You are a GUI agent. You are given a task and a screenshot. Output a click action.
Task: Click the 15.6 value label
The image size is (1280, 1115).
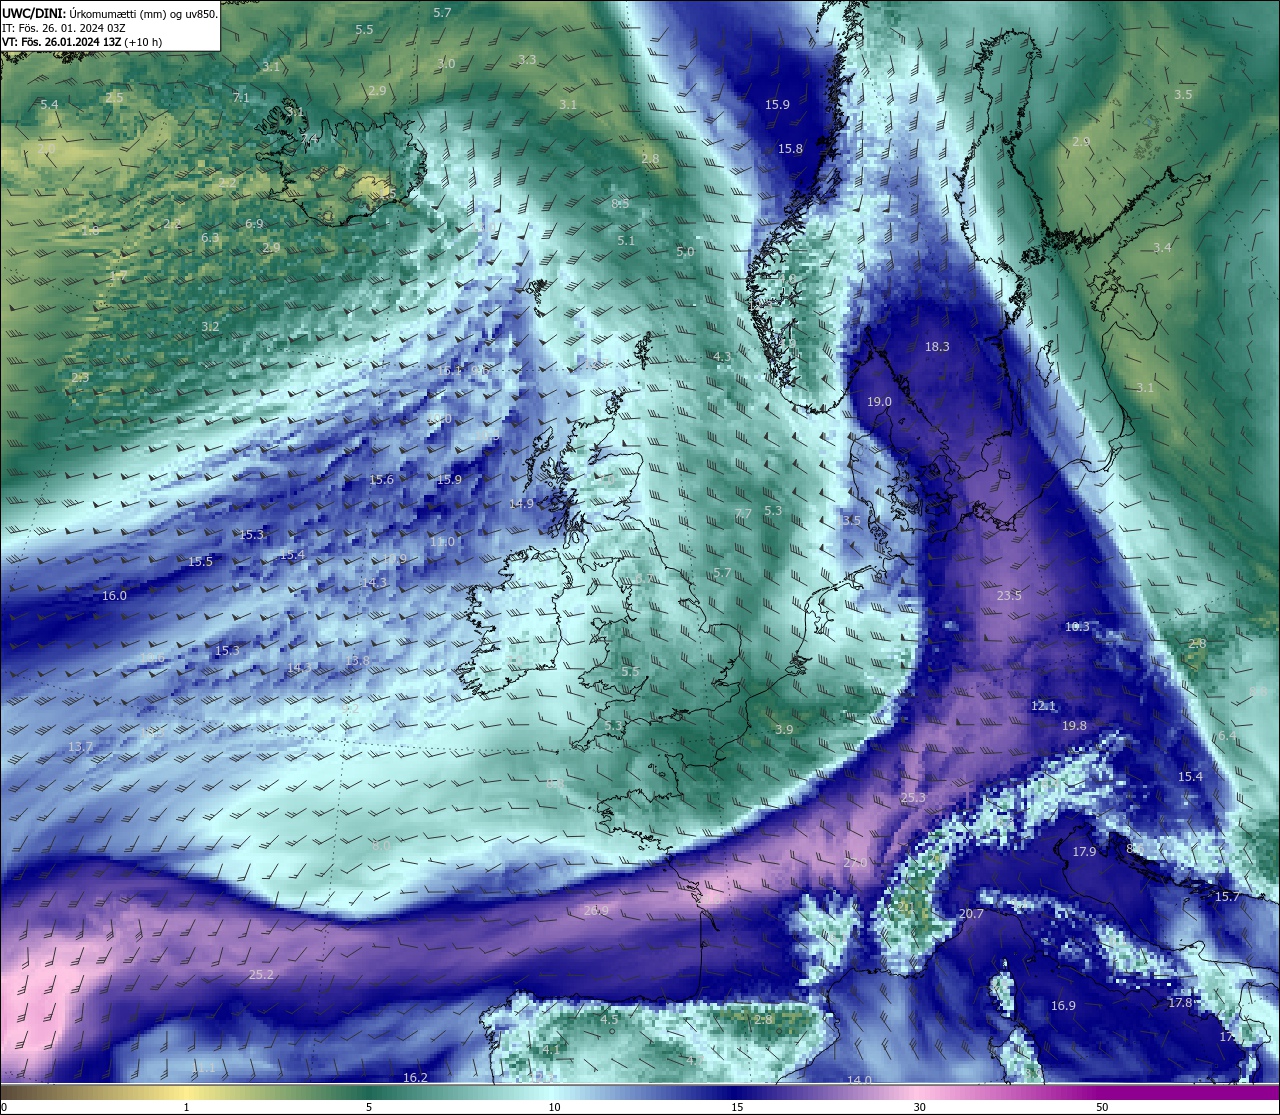pyautogui.click(x=381, y=480)
